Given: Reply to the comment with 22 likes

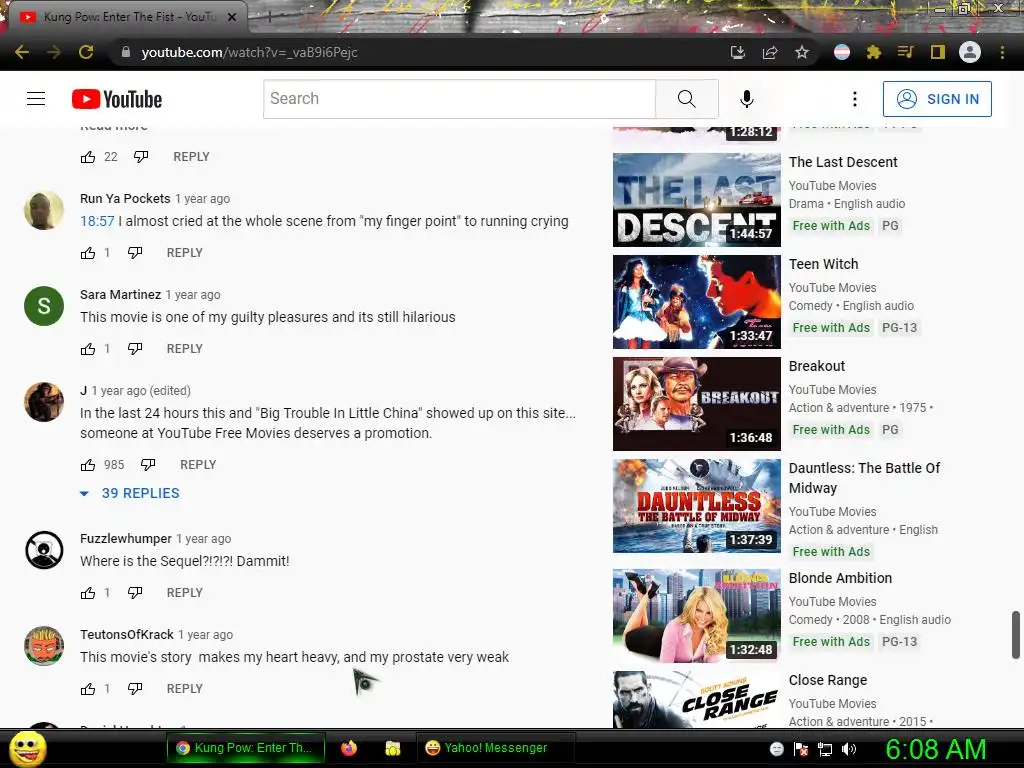Looking at the screenshot, I should pos(191,157).
